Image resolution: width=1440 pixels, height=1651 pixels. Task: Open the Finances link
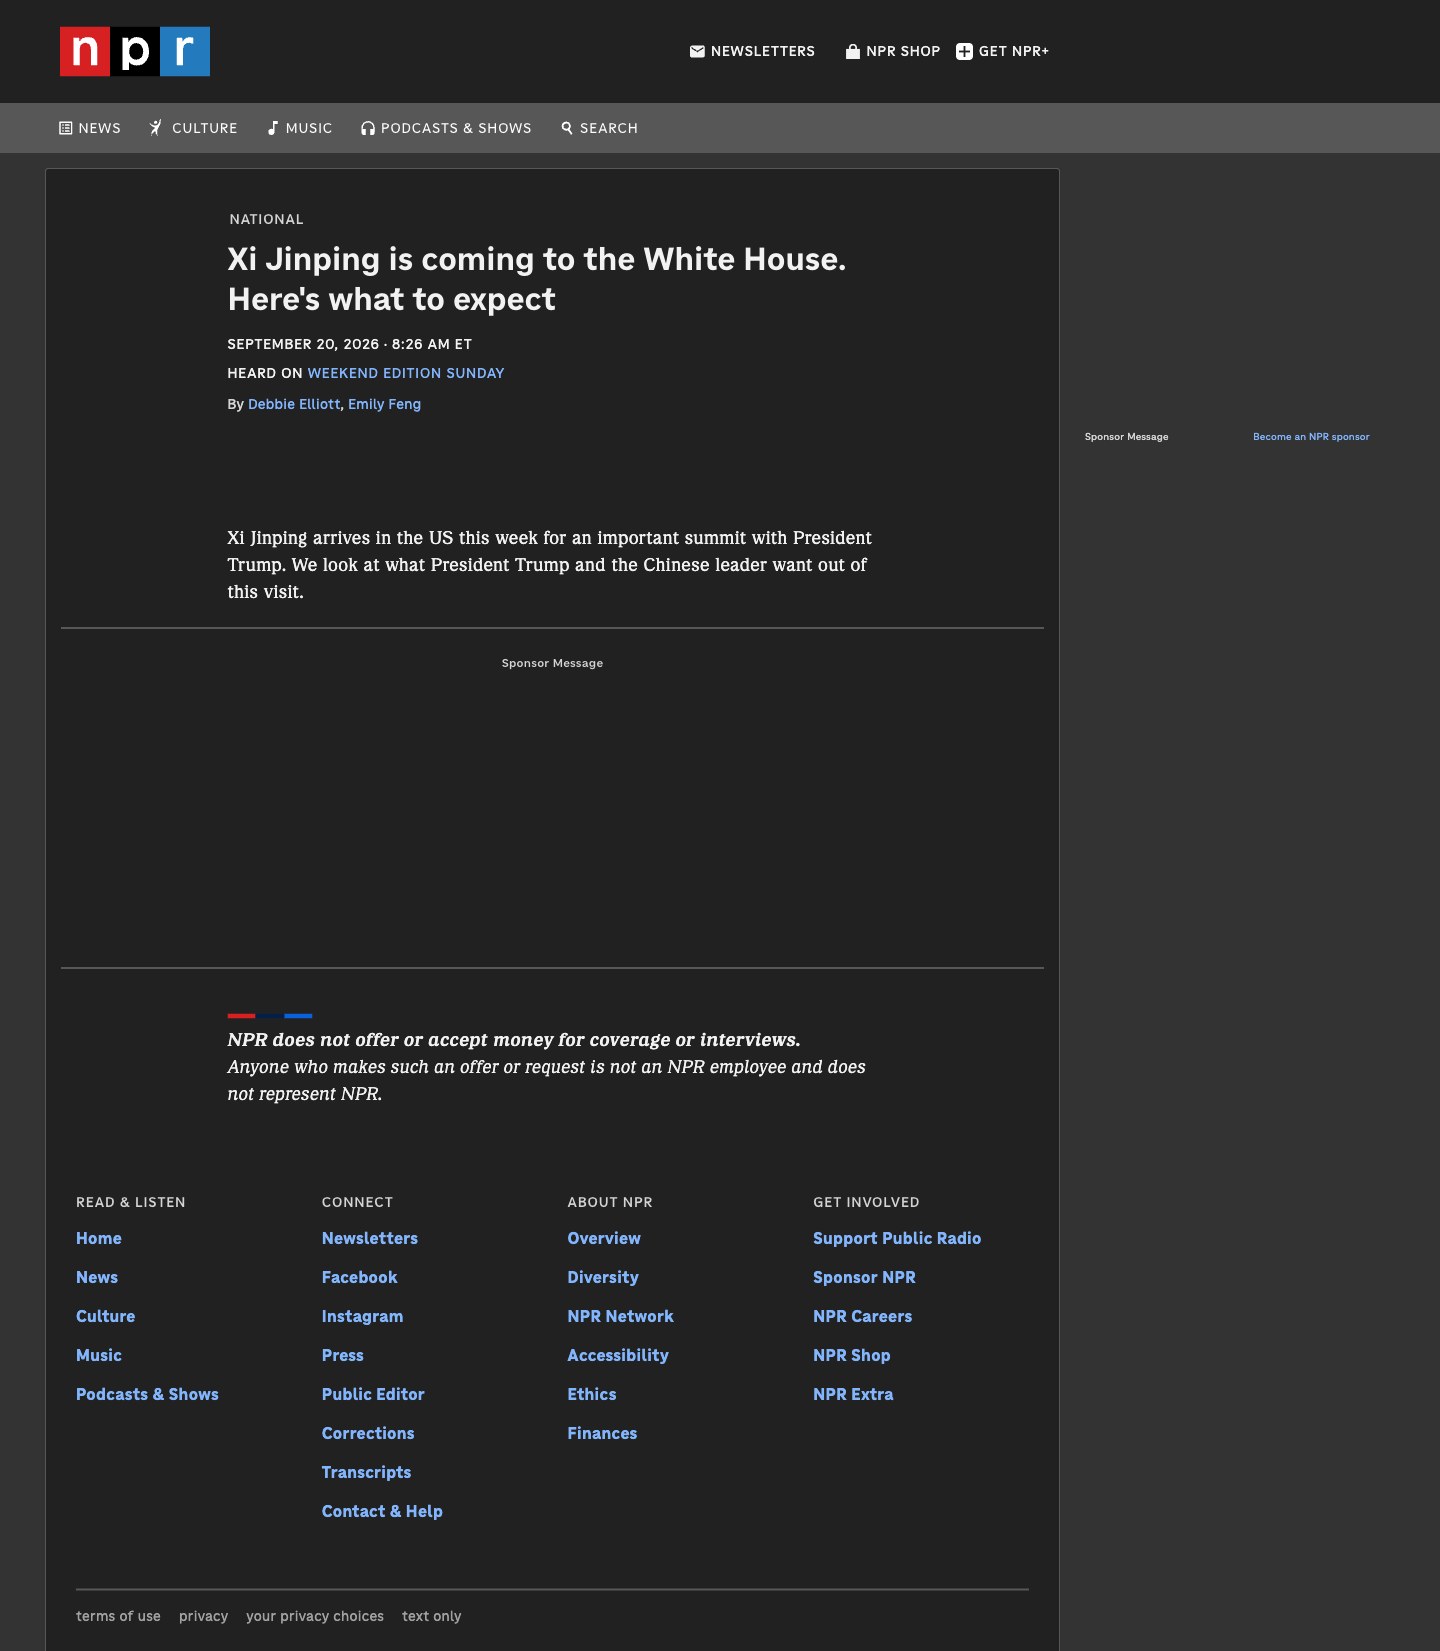[x=602, y=1433]
